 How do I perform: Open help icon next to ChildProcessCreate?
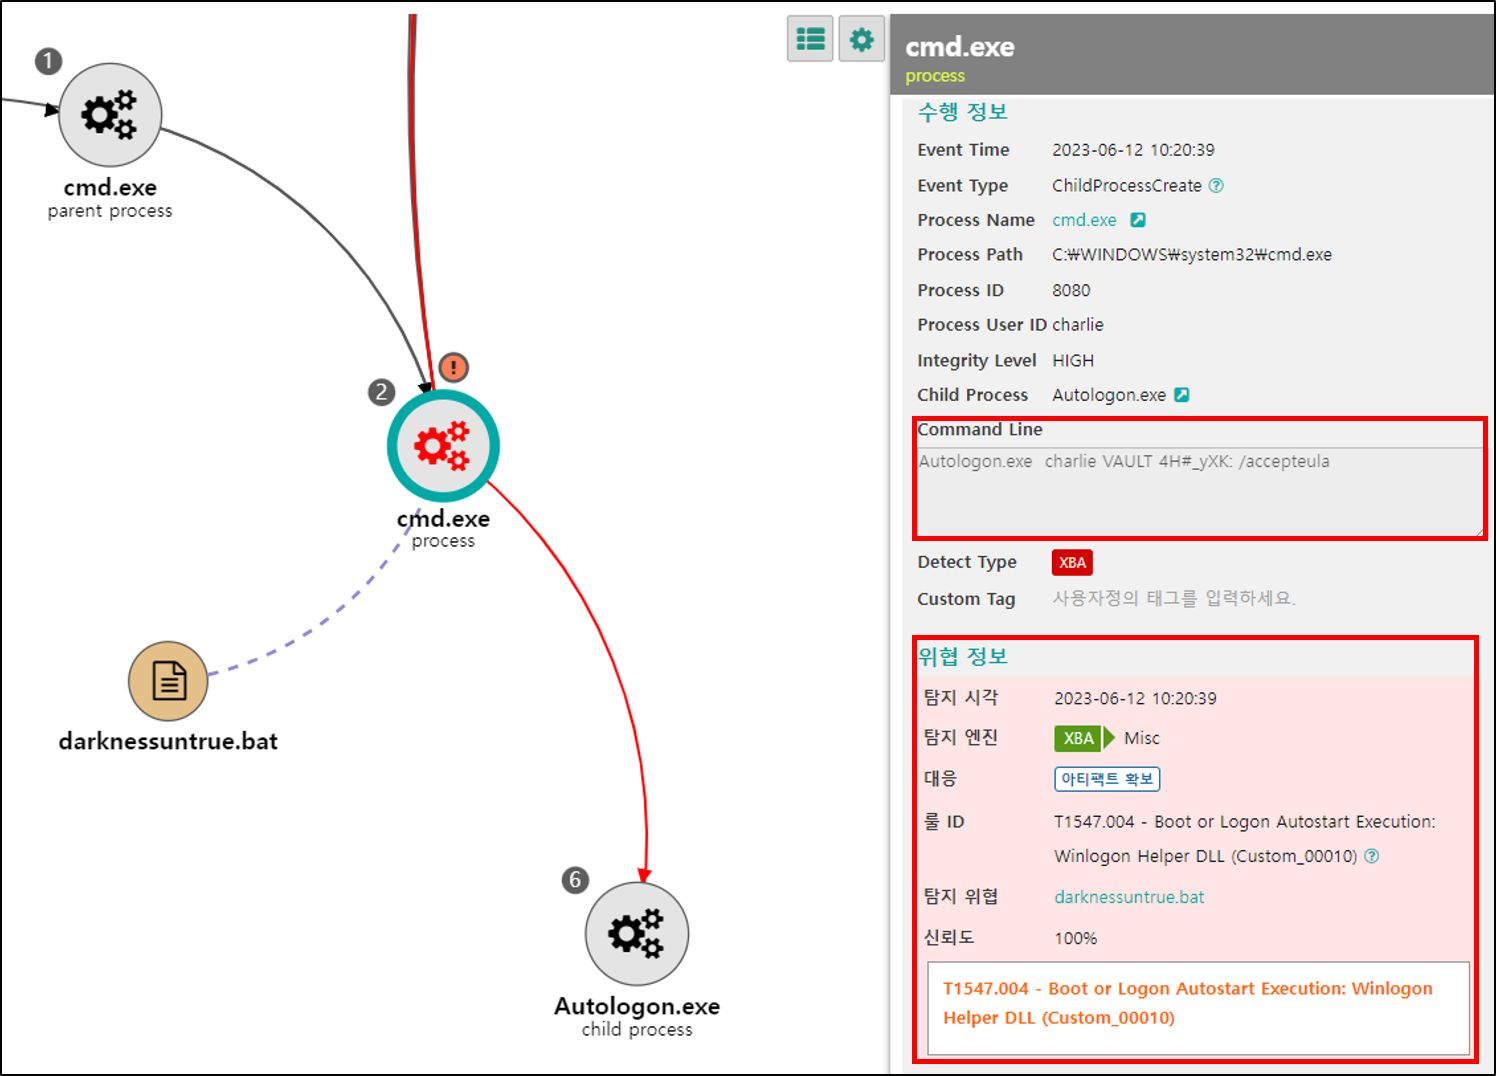point(1216,185)
